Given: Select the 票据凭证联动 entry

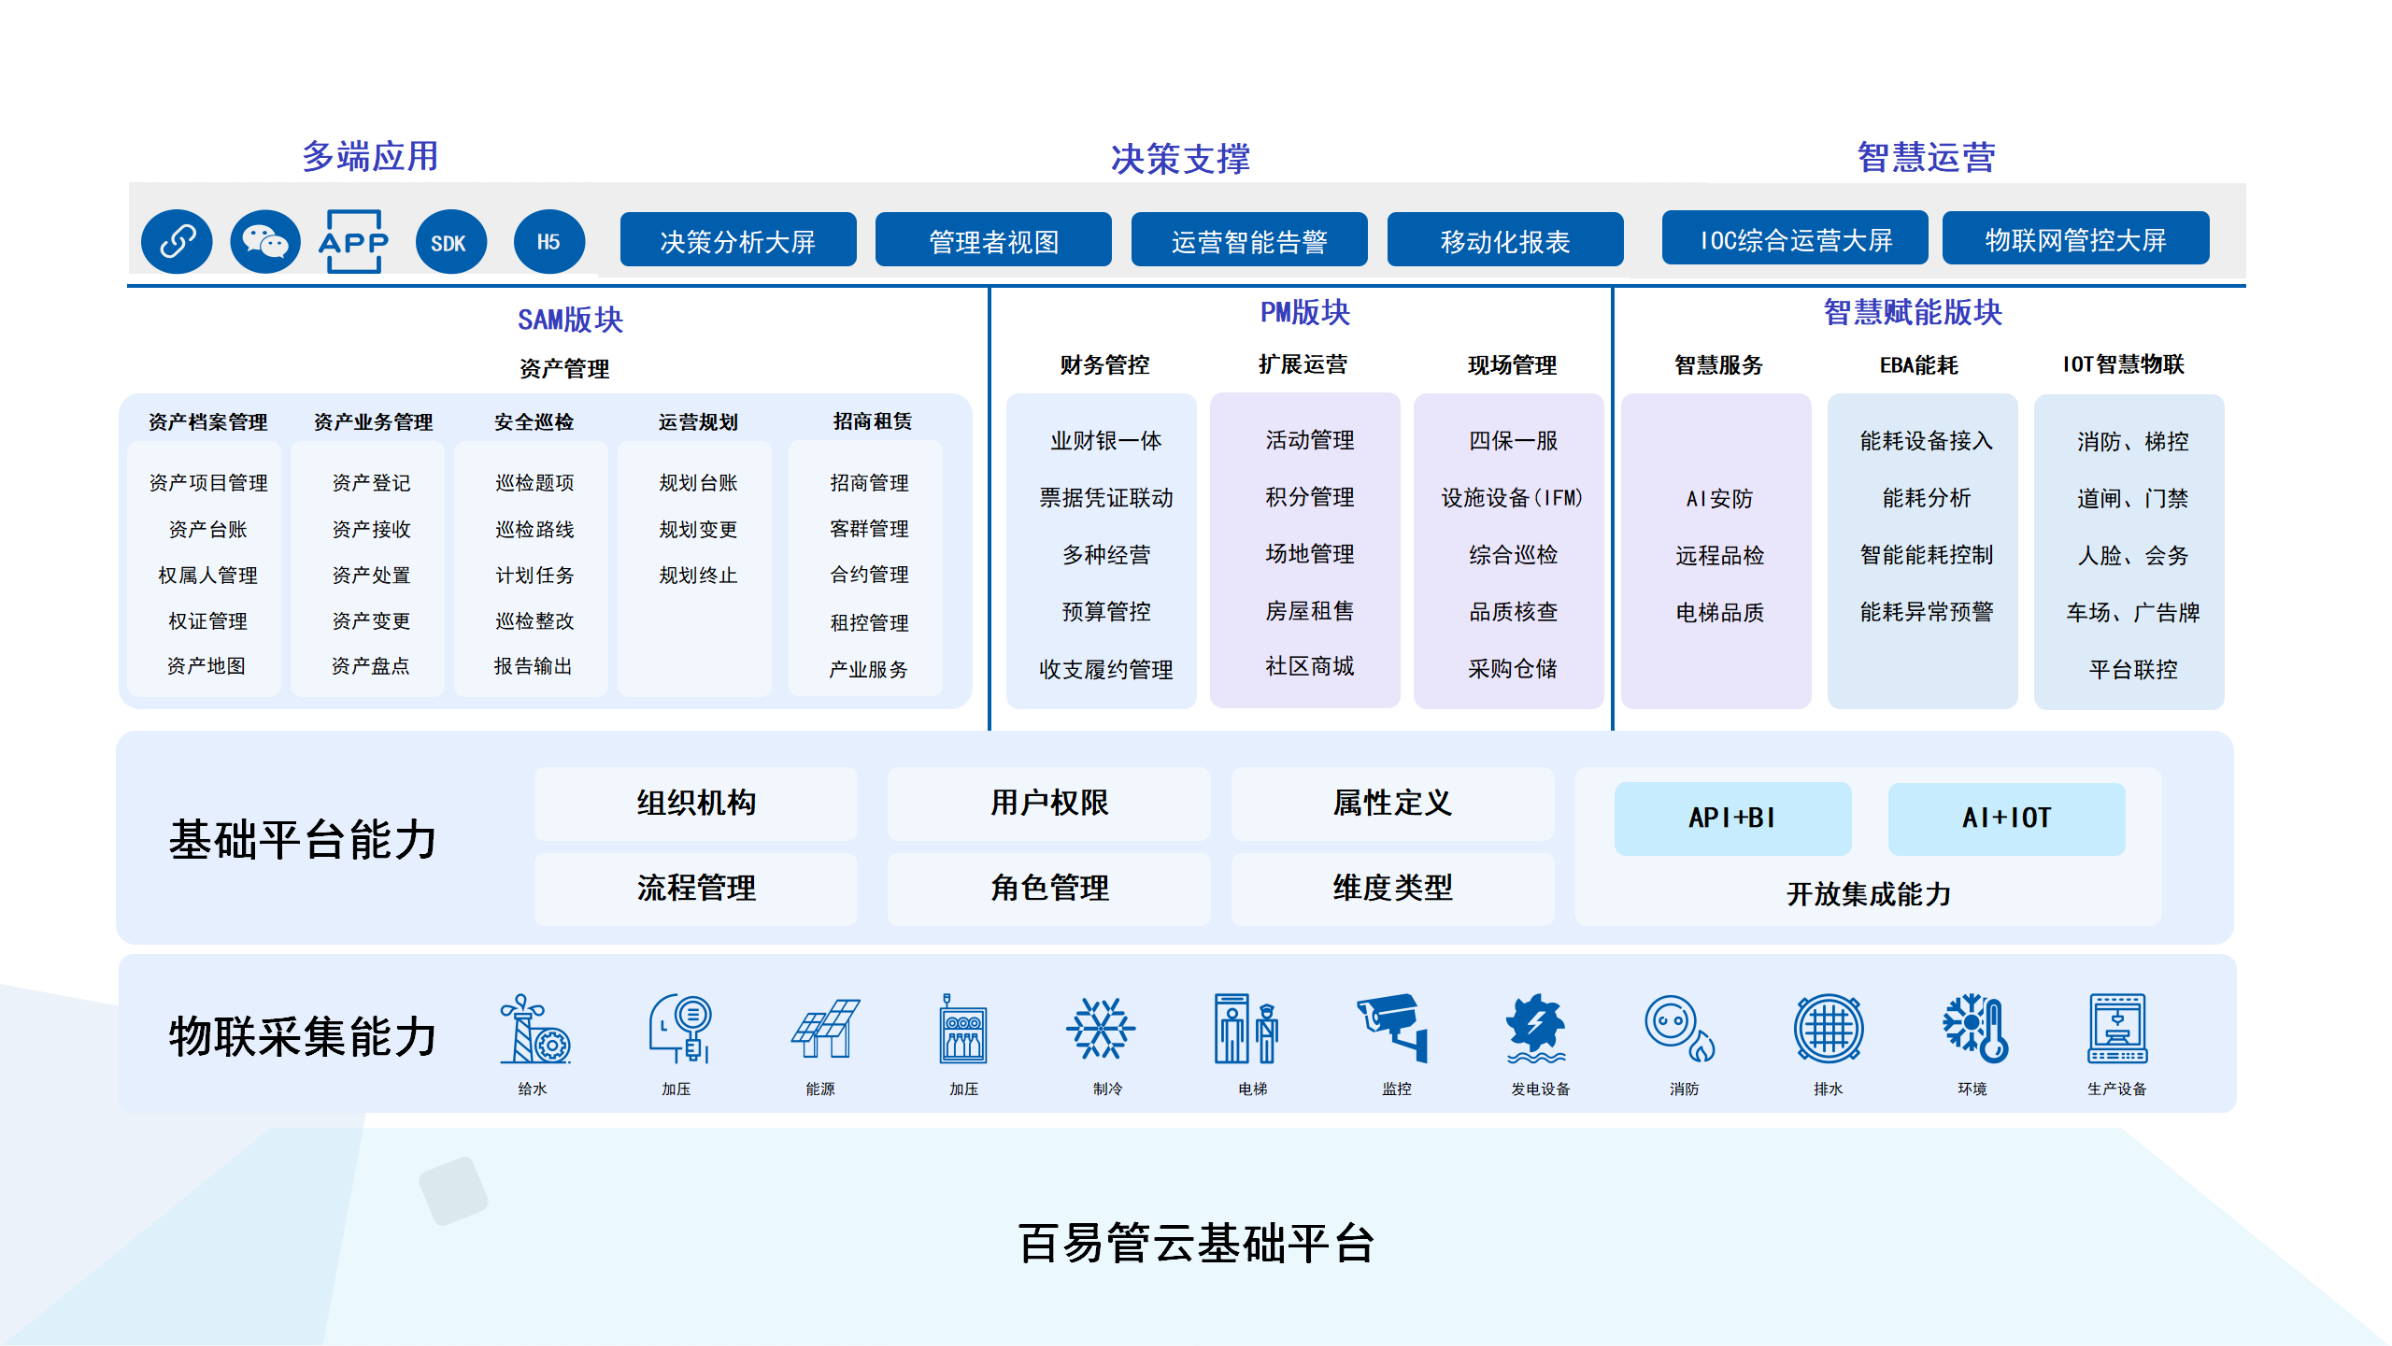Looking at the screenshot, I should pyautogui.click(x=1106, y=498).
